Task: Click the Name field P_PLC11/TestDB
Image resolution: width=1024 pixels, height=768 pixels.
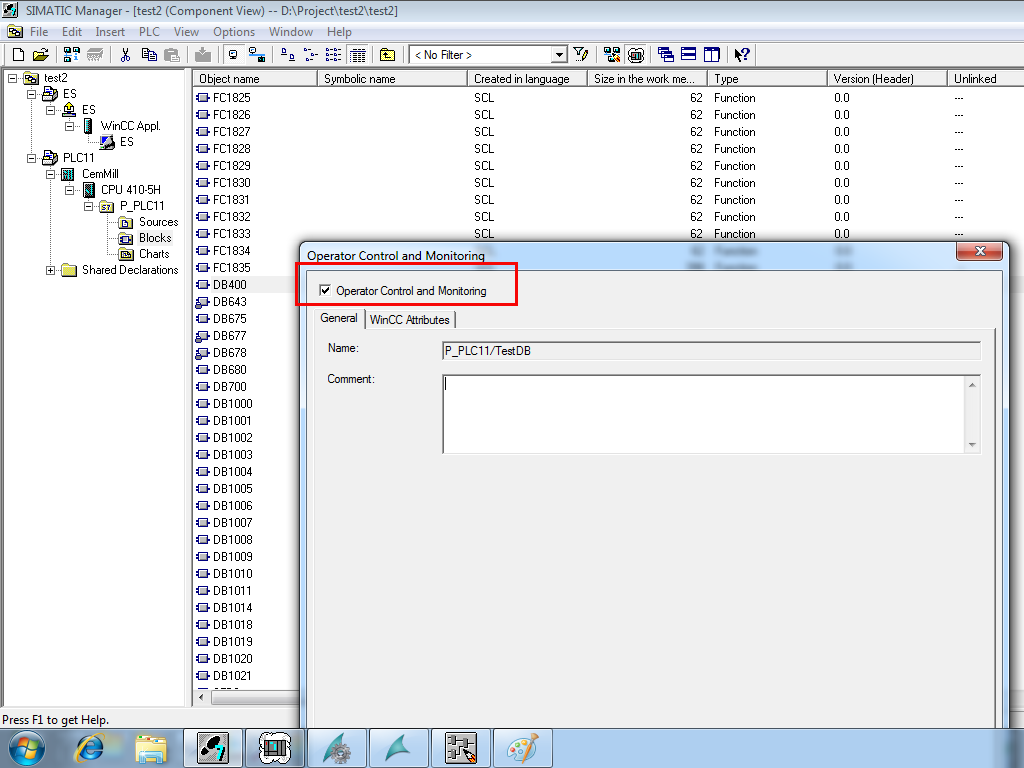Action: click(x=711, y=351)
